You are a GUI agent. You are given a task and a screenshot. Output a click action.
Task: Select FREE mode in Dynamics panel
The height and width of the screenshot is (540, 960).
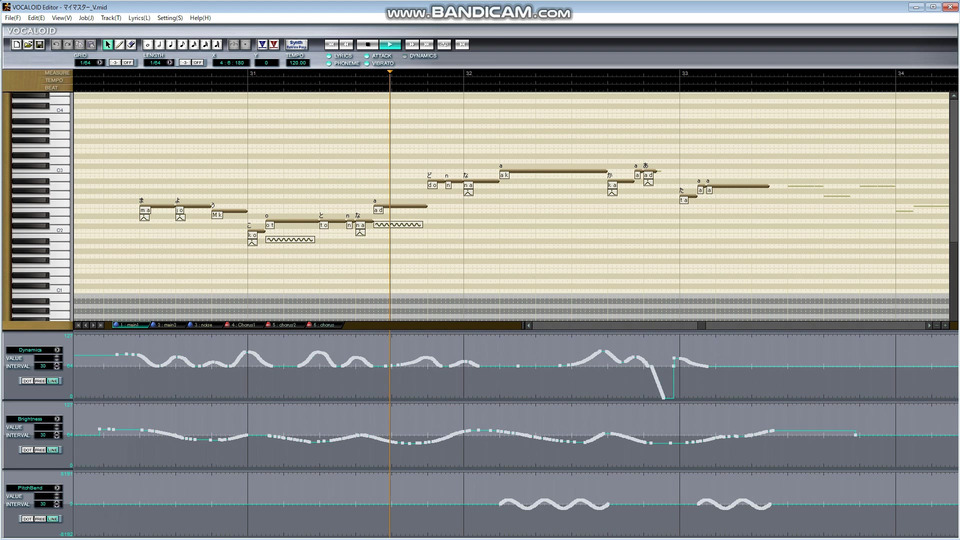click(40, 381)
